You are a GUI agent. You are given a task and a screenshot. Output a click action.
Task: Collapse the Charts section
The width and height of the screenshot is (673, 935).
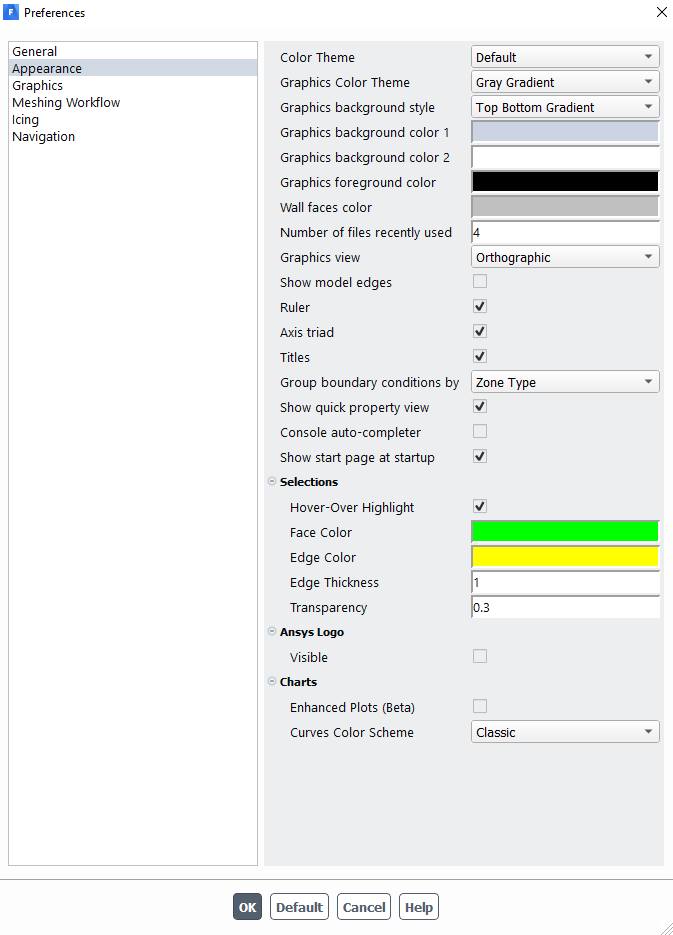pos(272,682)
